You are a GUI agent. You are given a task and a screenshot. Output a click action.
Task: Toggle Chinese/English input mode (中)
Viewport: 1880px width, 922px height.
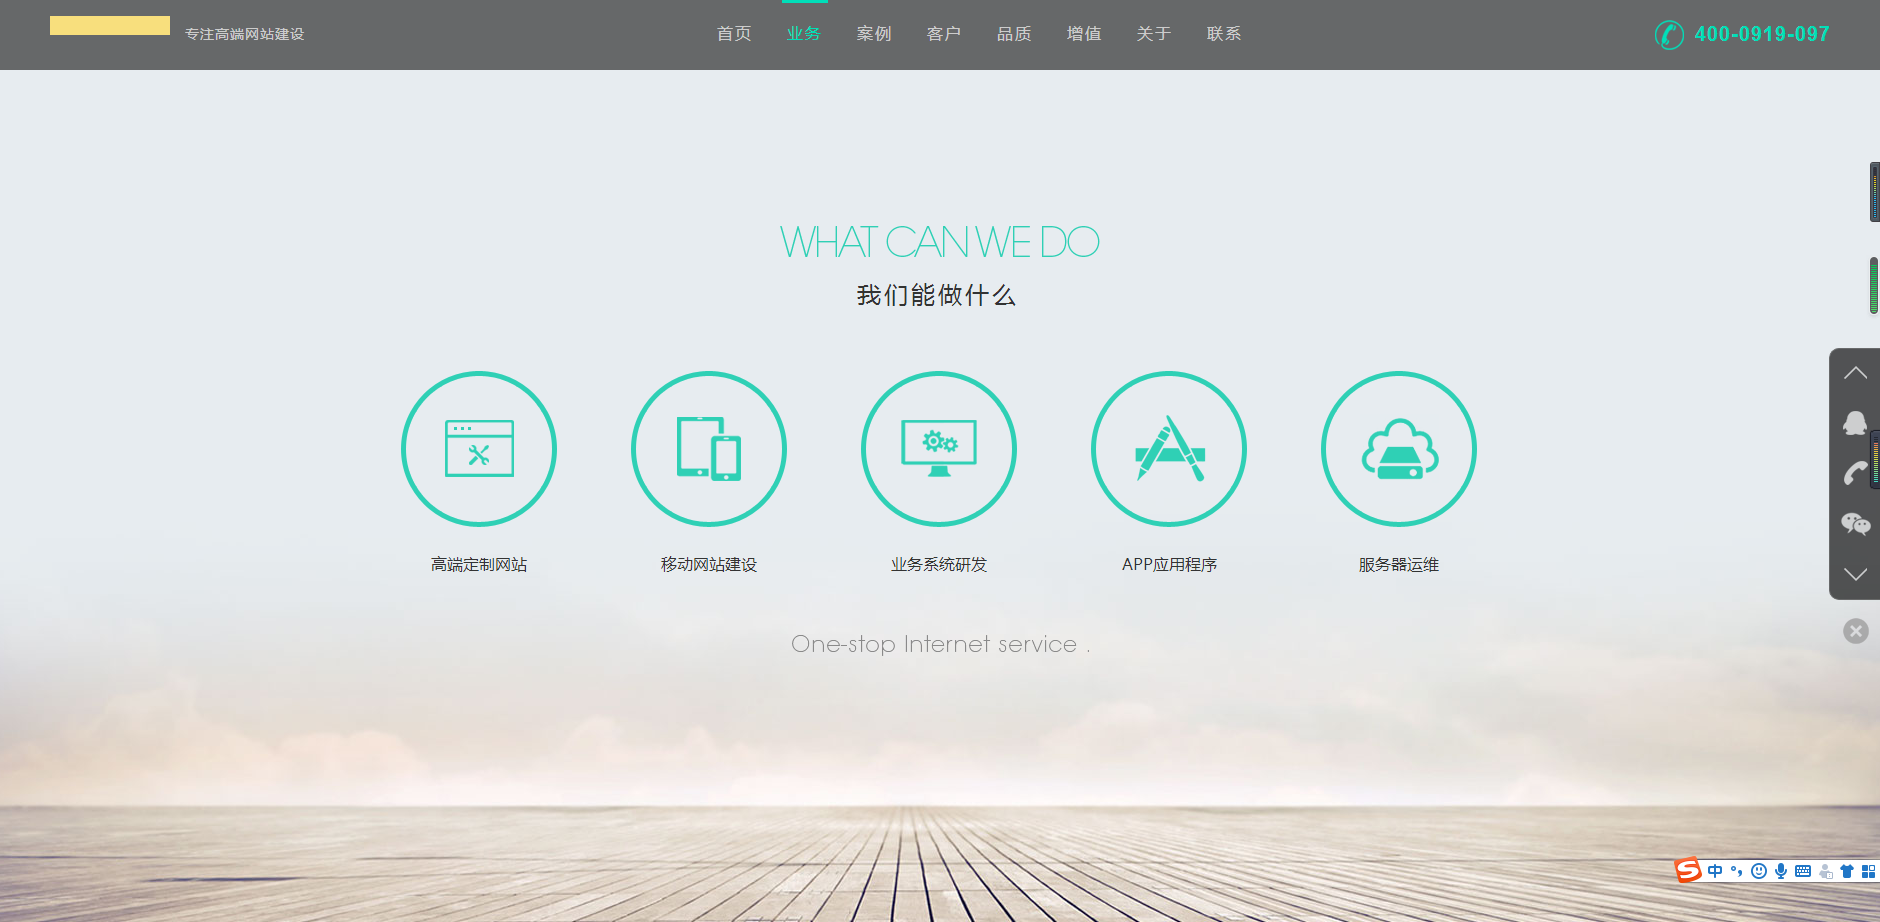click(1715, 871)
